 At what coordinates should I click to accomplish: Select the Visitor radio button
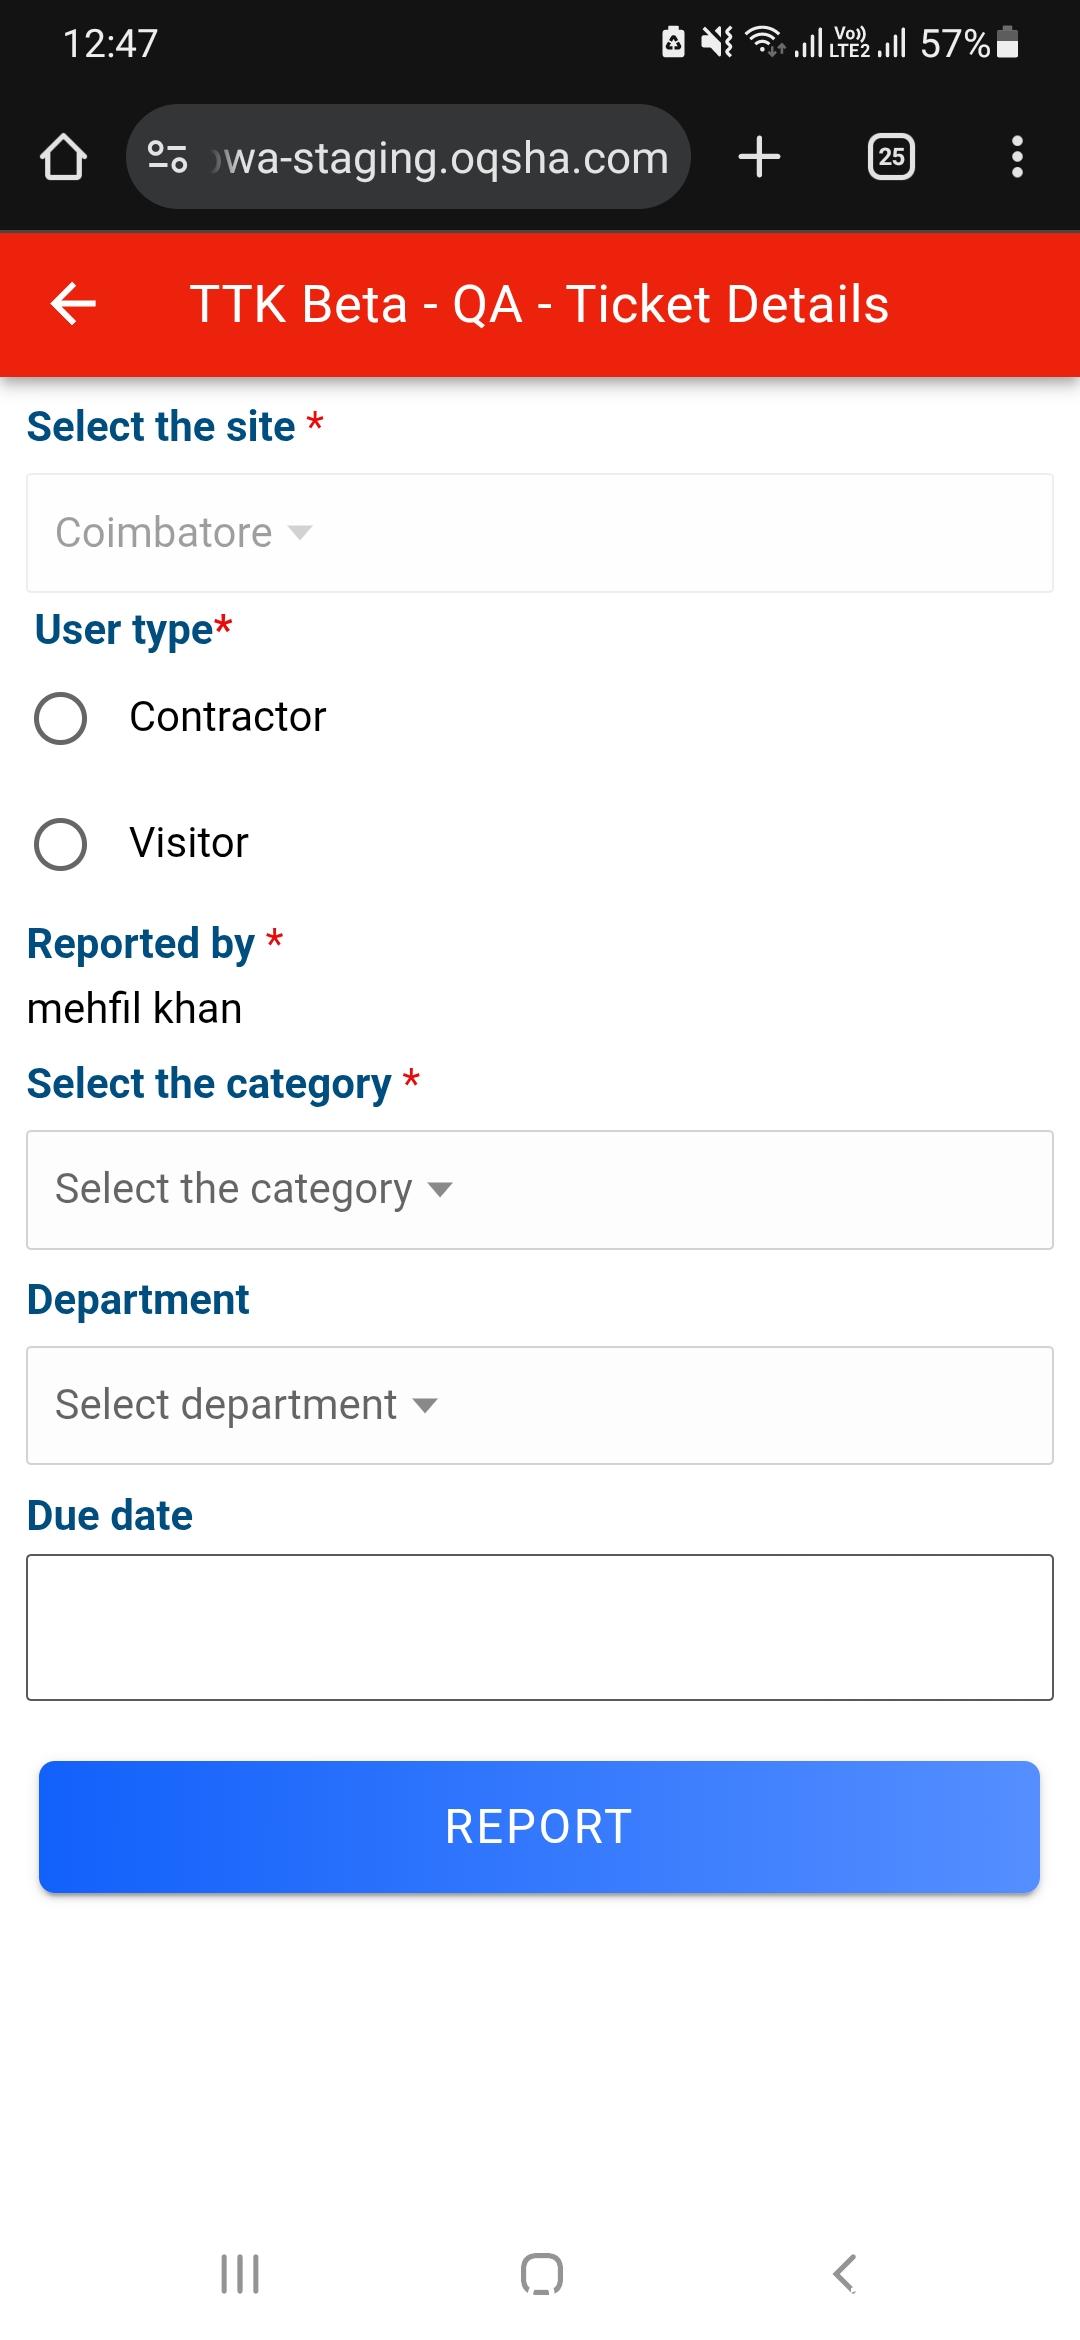[61, 844]
